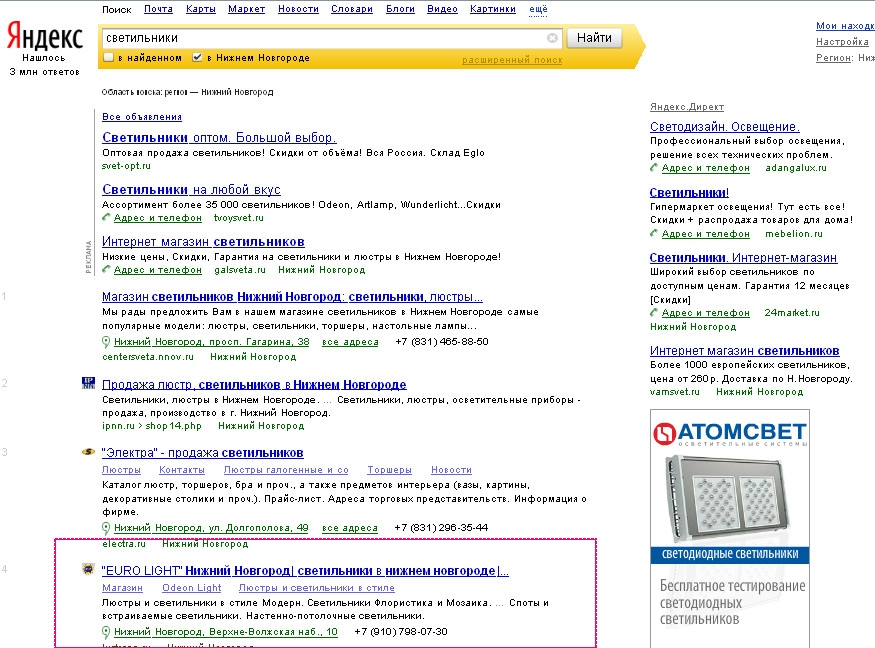
Task: Open 'все адреса' link beside ул. Долгополова
Action: pos(350,527)
